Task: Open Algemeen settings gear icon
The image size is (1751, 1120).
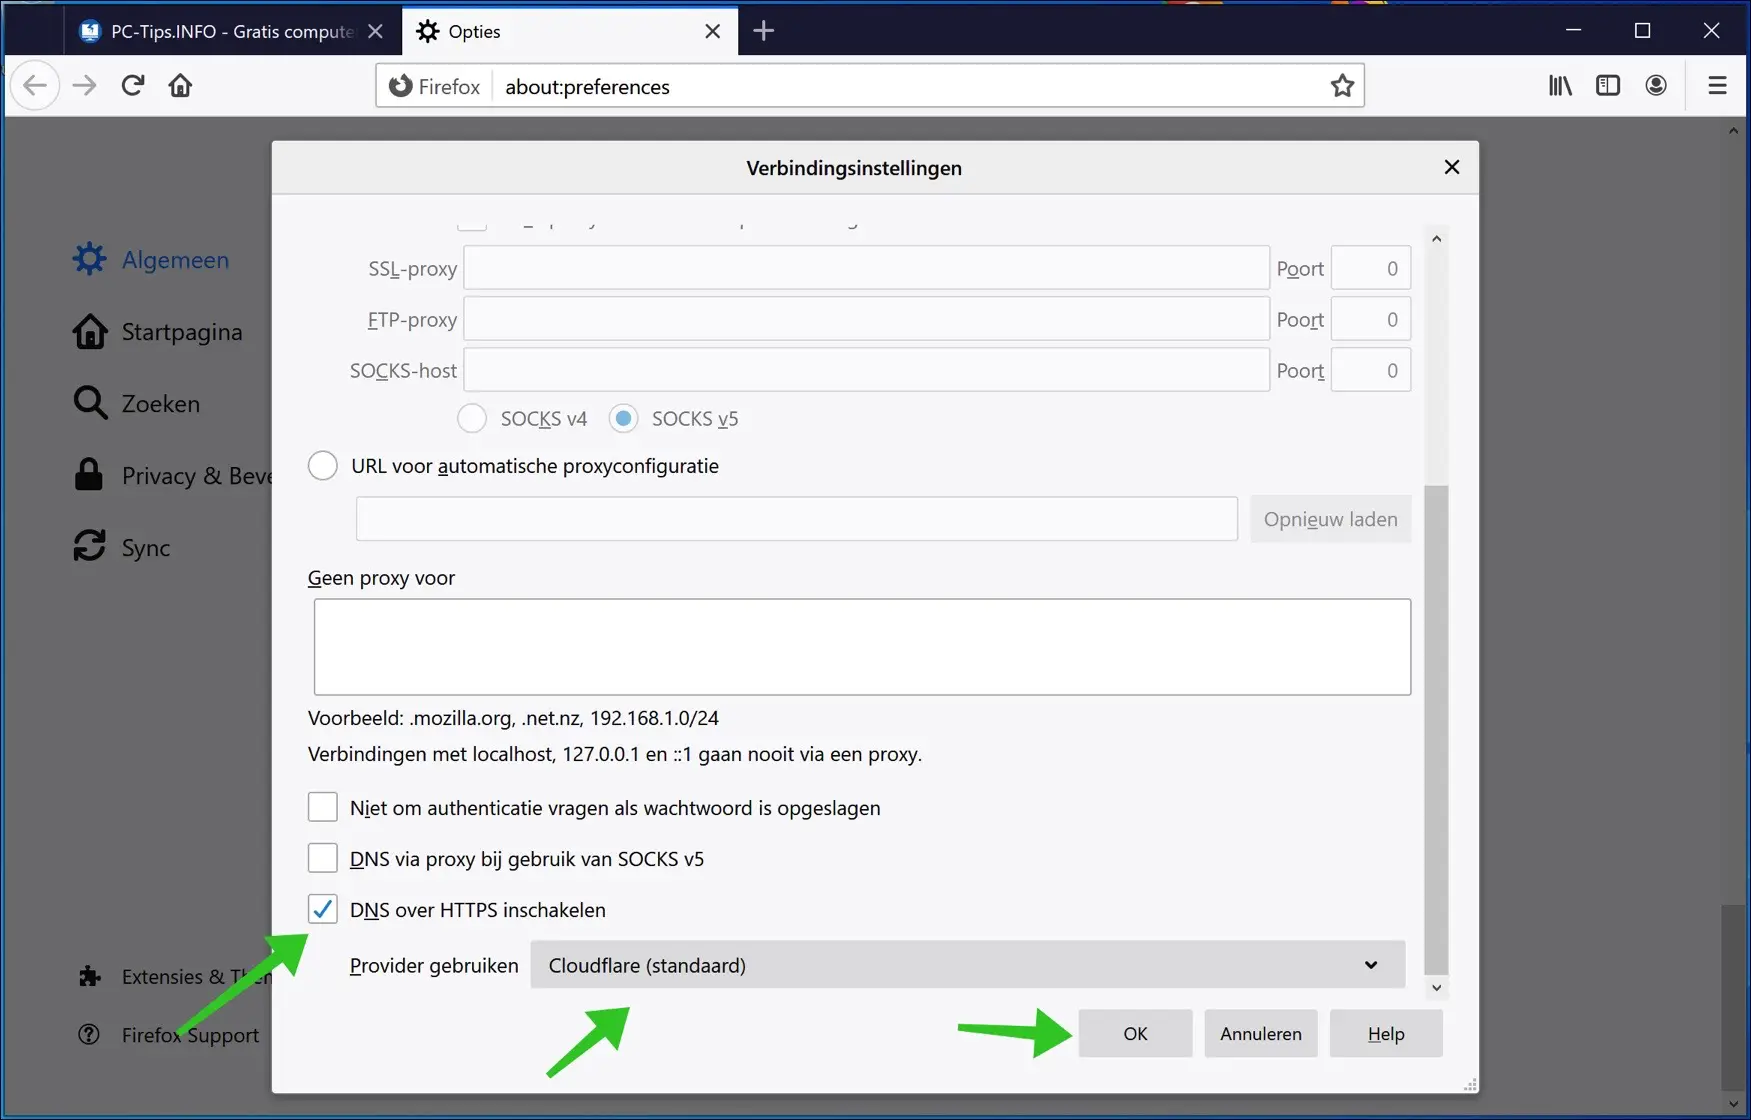Action: pyautogui.click(x=89, y=259)
